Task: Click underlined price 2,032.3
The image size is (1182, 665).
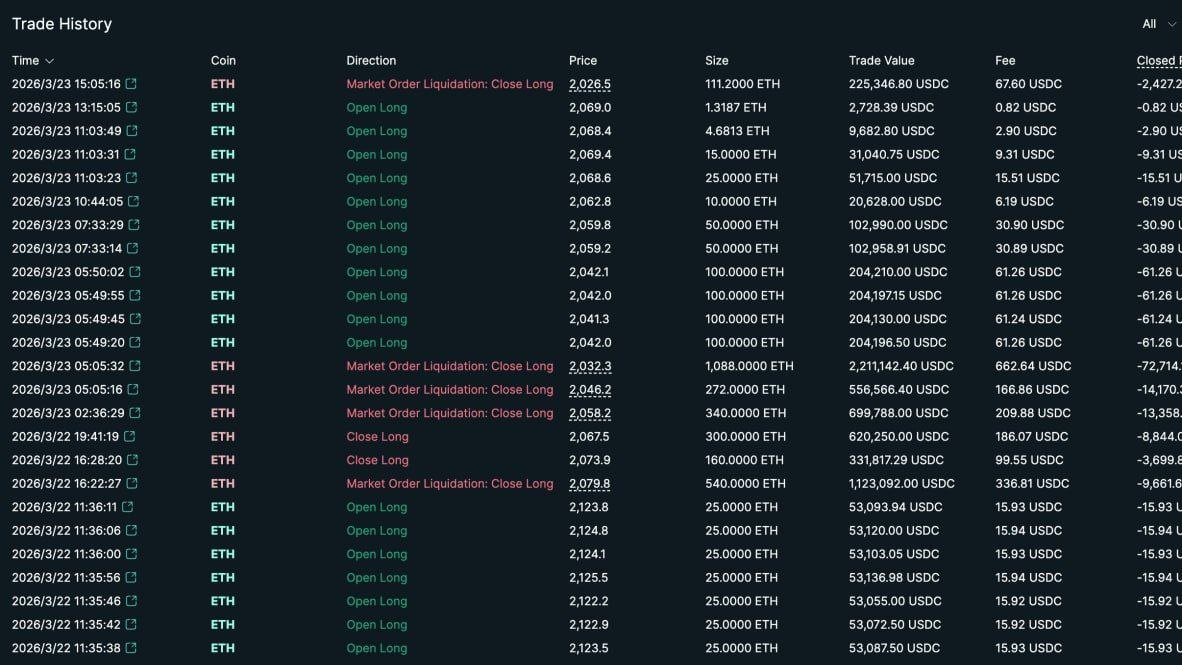Action: click(589, 367)
